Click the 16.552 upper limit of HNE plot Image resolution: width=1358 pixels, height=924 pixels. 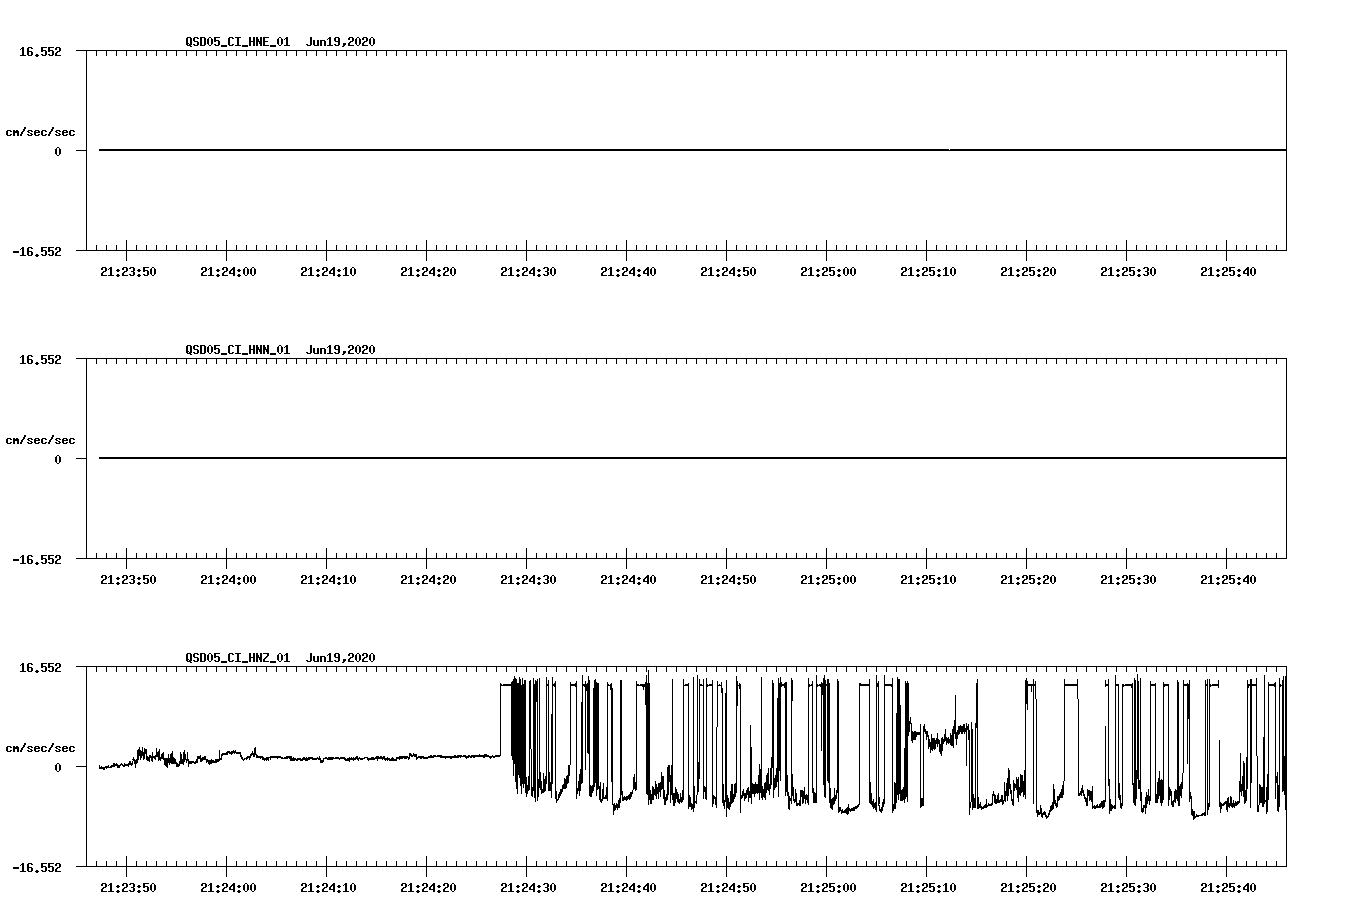click(x=41, y=51)
